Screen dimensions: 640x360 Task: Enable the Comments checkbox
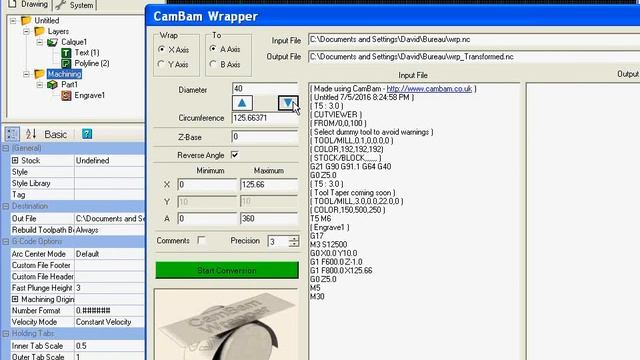pyautogui.click(x=201, y=240)
